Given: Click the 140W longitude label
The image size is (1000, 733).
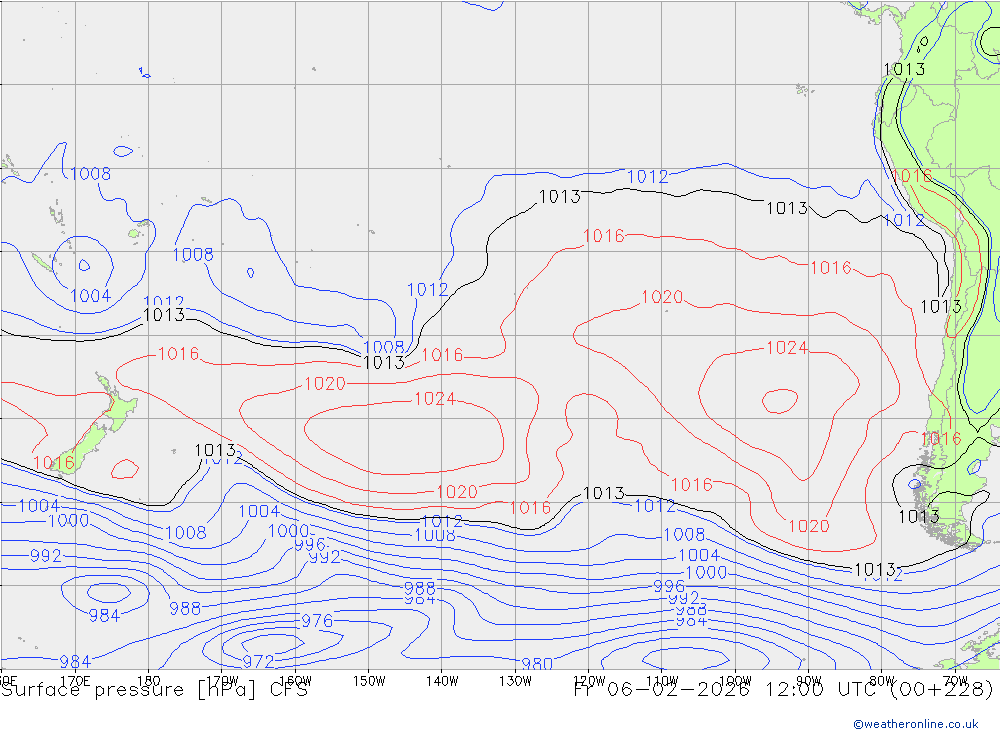Looking at the screenshot, I should [442, 681].
